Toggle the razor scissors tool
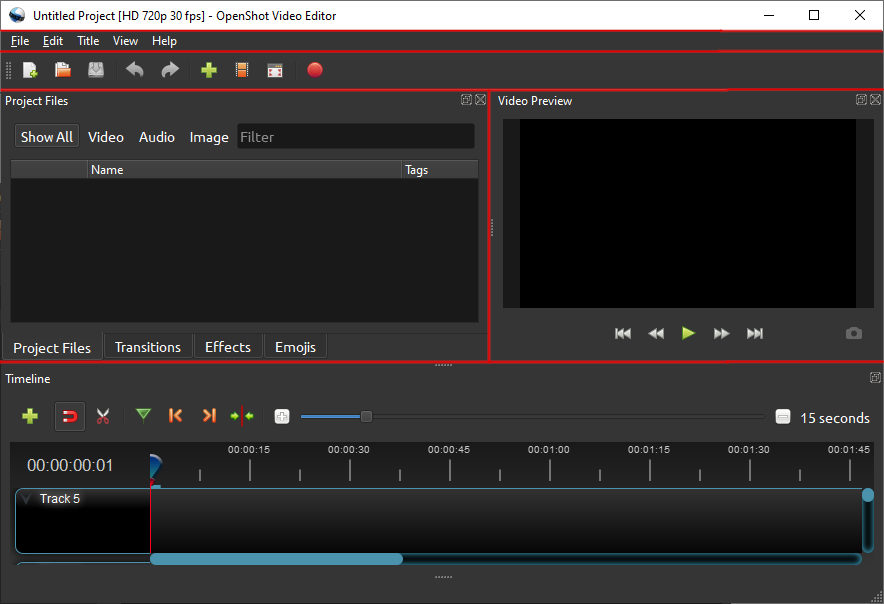 tap(103, 416)
